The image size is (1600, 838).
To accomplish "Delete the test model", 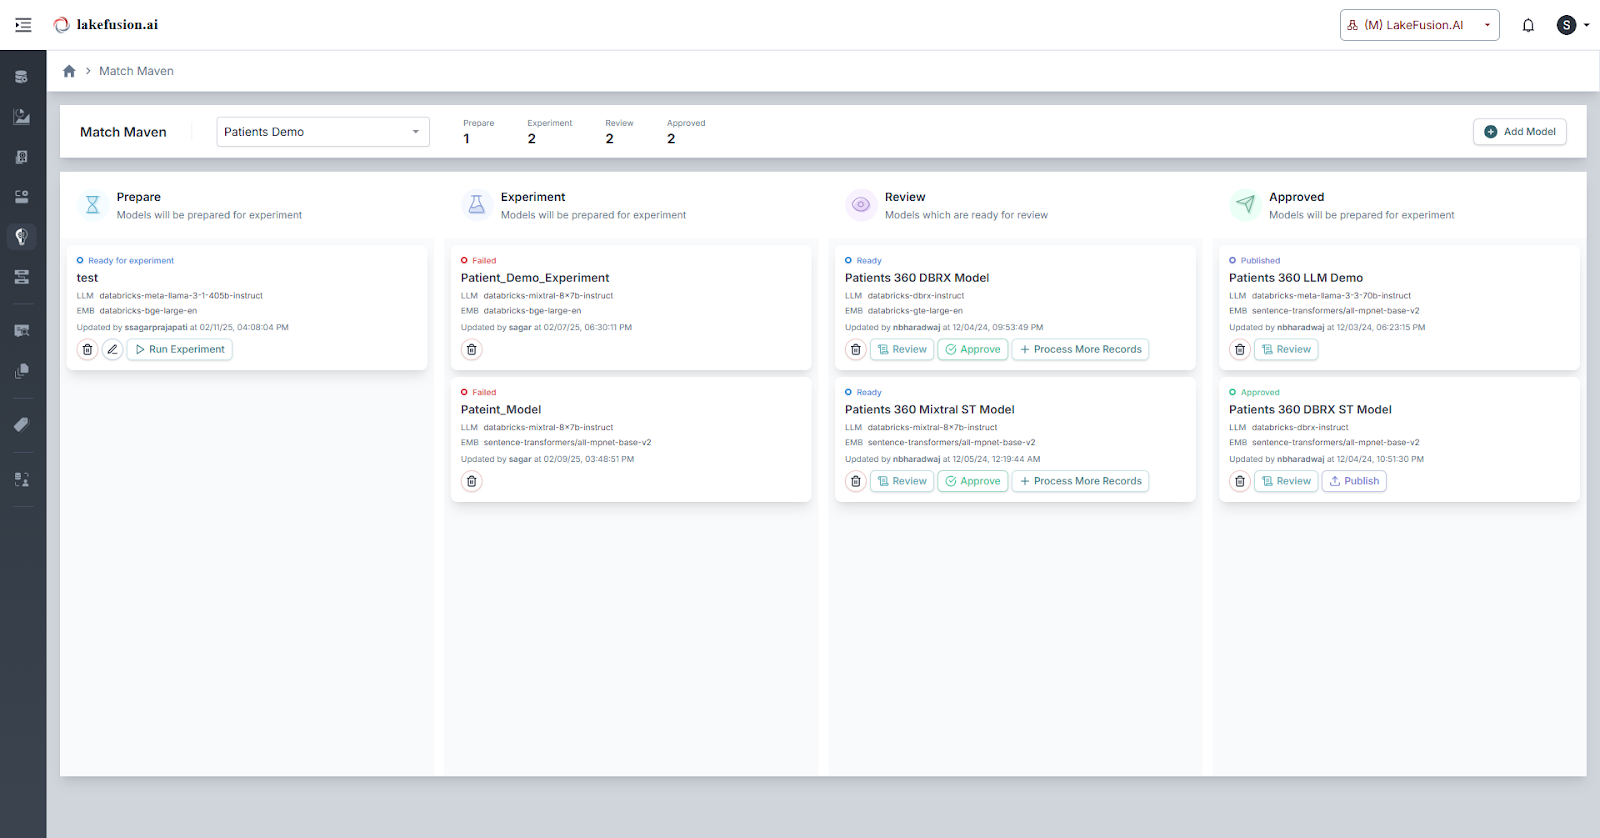I will tap(88, 350).
